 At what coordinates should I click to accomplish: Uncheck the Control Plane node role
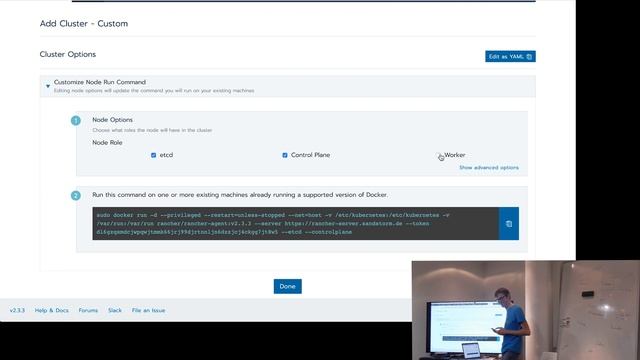coord(285,155)
